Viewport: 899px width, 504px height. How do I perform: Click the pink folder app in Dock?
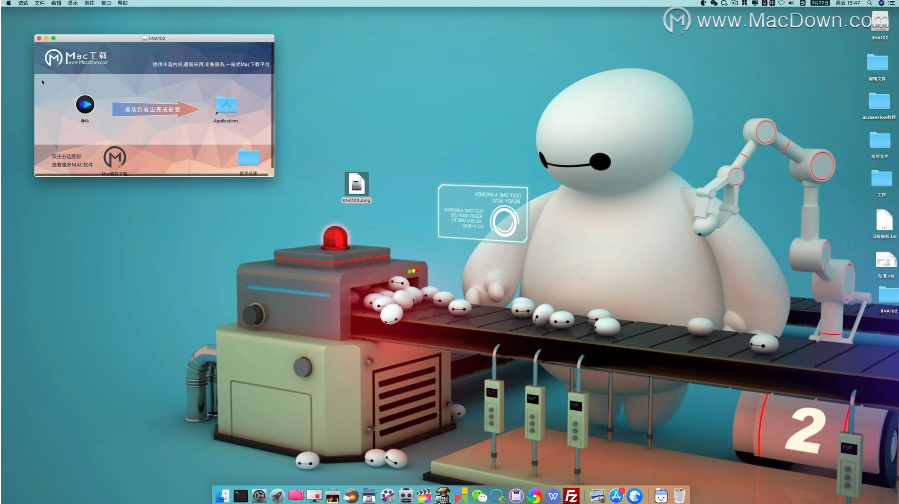[x=296, y=495]
